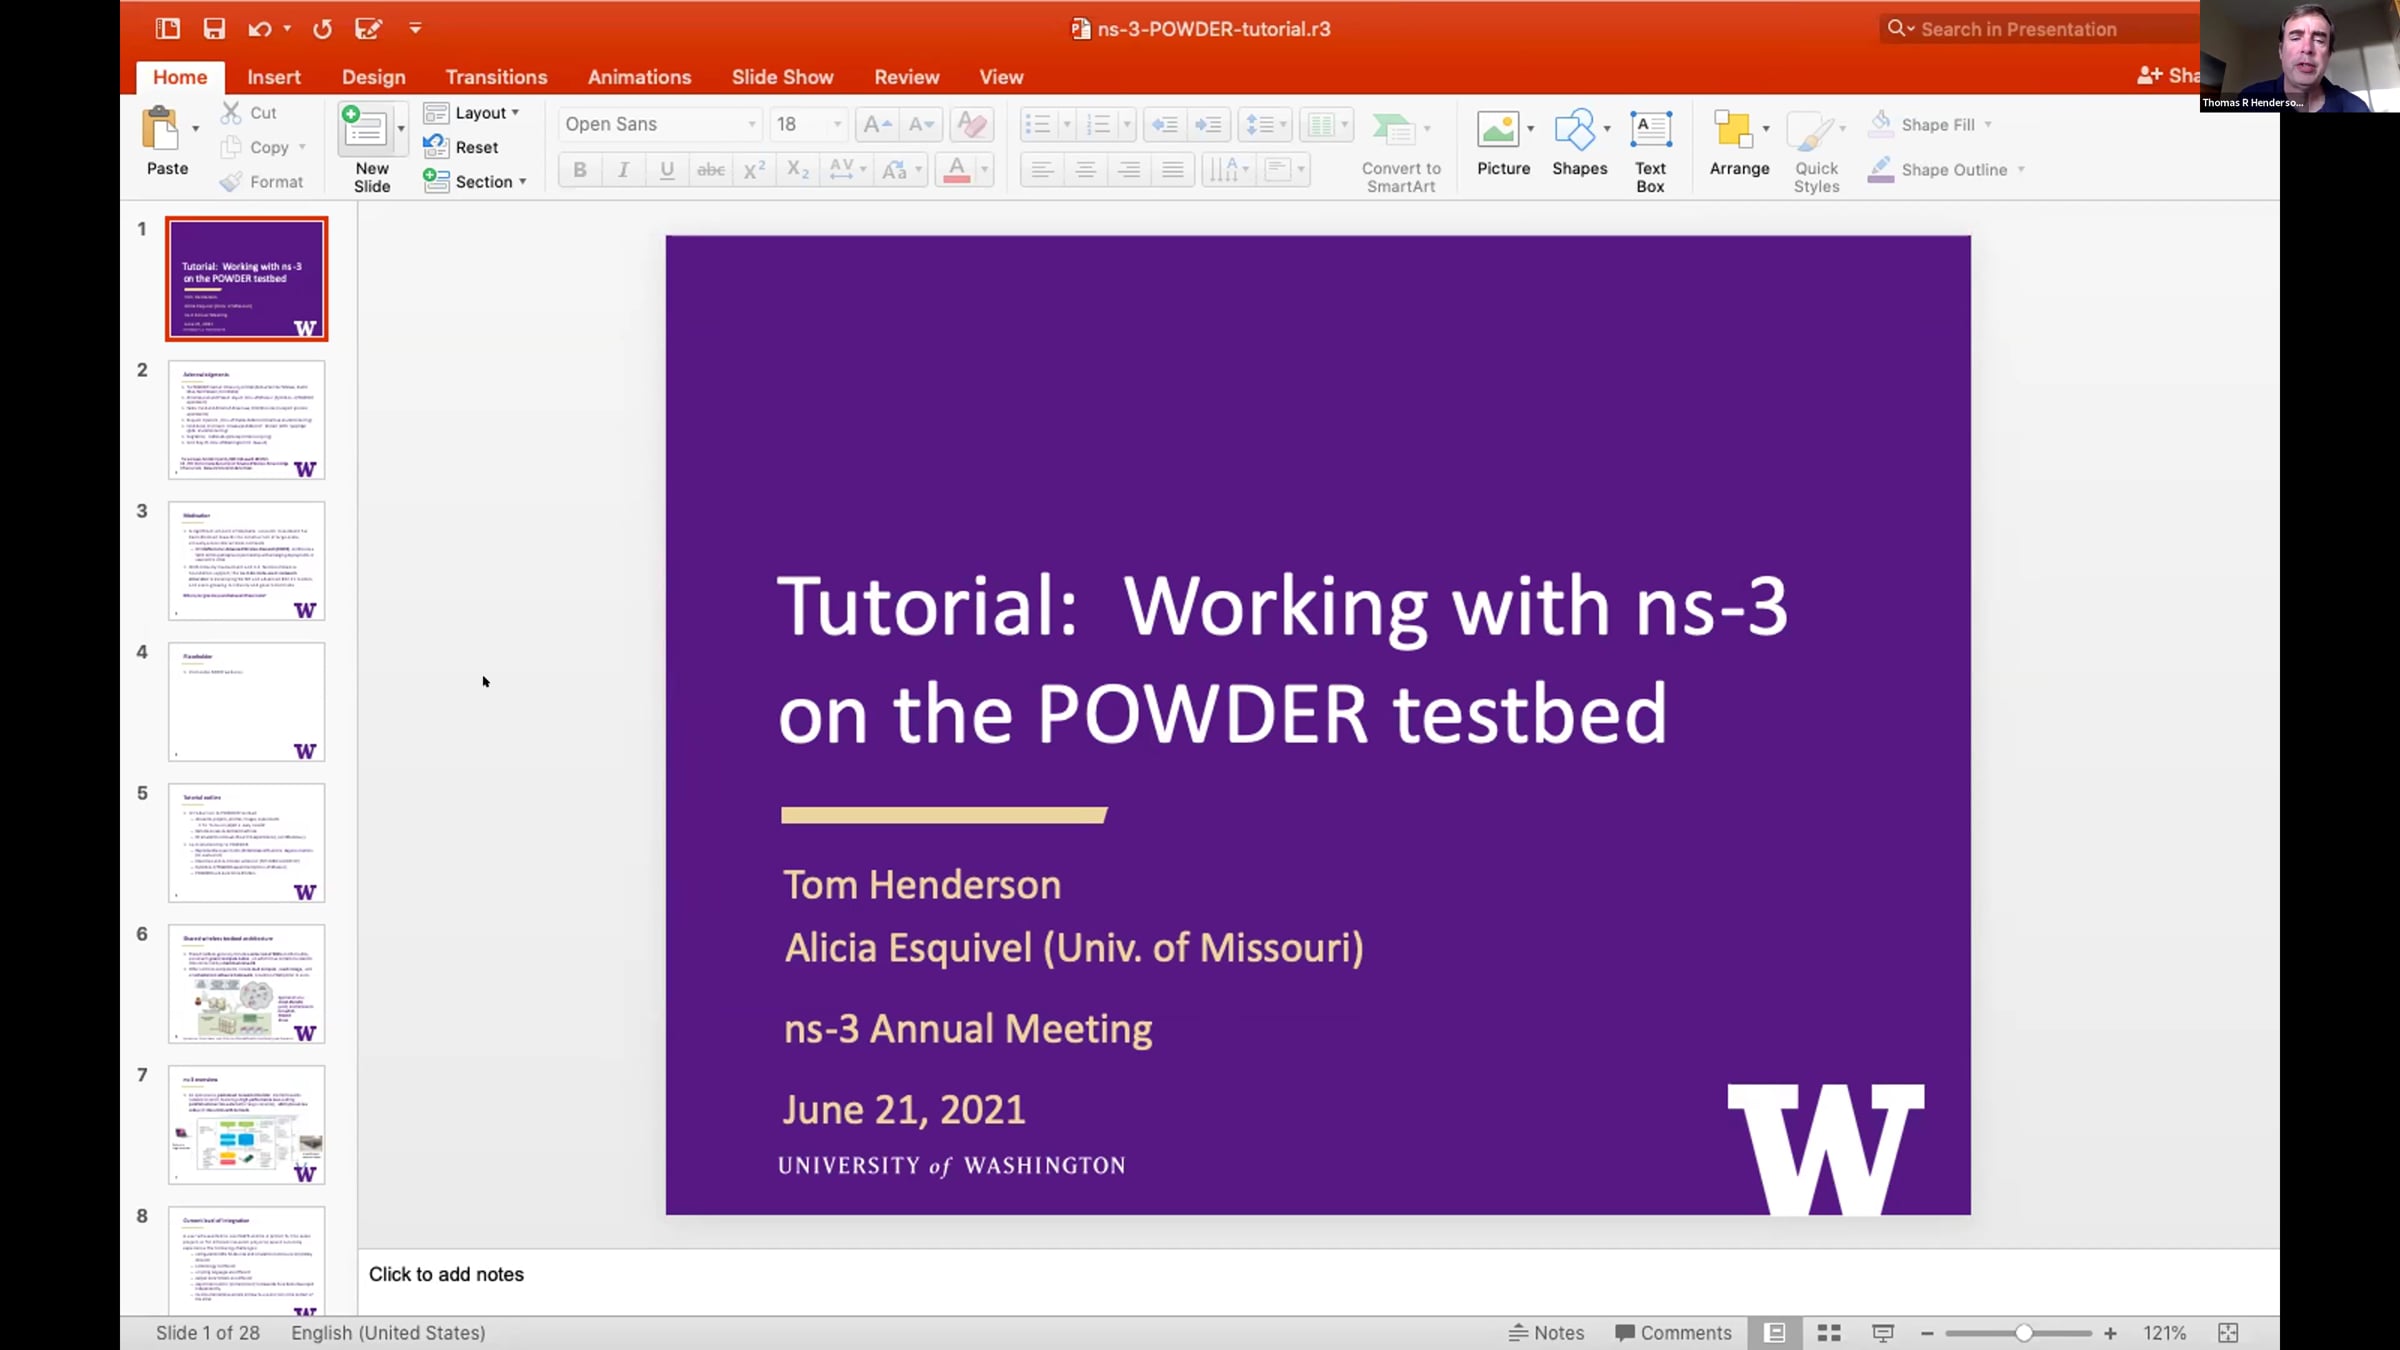Image resolution: width=2400 pixels, height=1350 pixels.
Task: Click into Search in Presentation field
Action: (2040, 29)
